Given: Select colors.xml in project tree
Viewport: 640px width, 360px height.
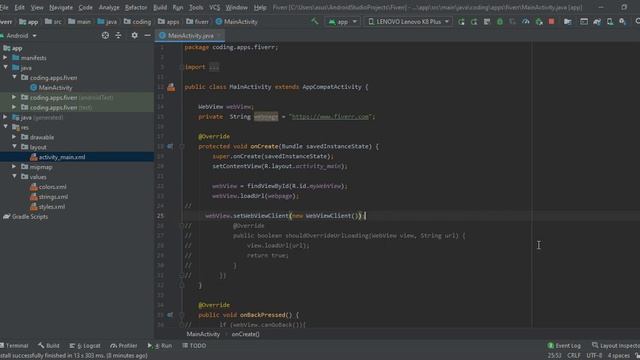Looking at the screenshot, I should pos(48,187).
